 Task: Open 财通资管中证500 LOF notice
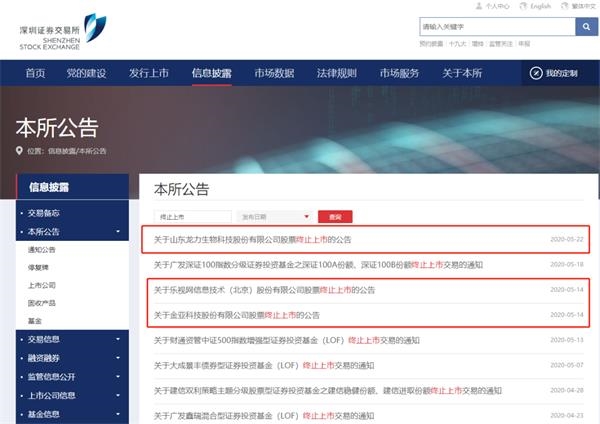tap(287, 340)
